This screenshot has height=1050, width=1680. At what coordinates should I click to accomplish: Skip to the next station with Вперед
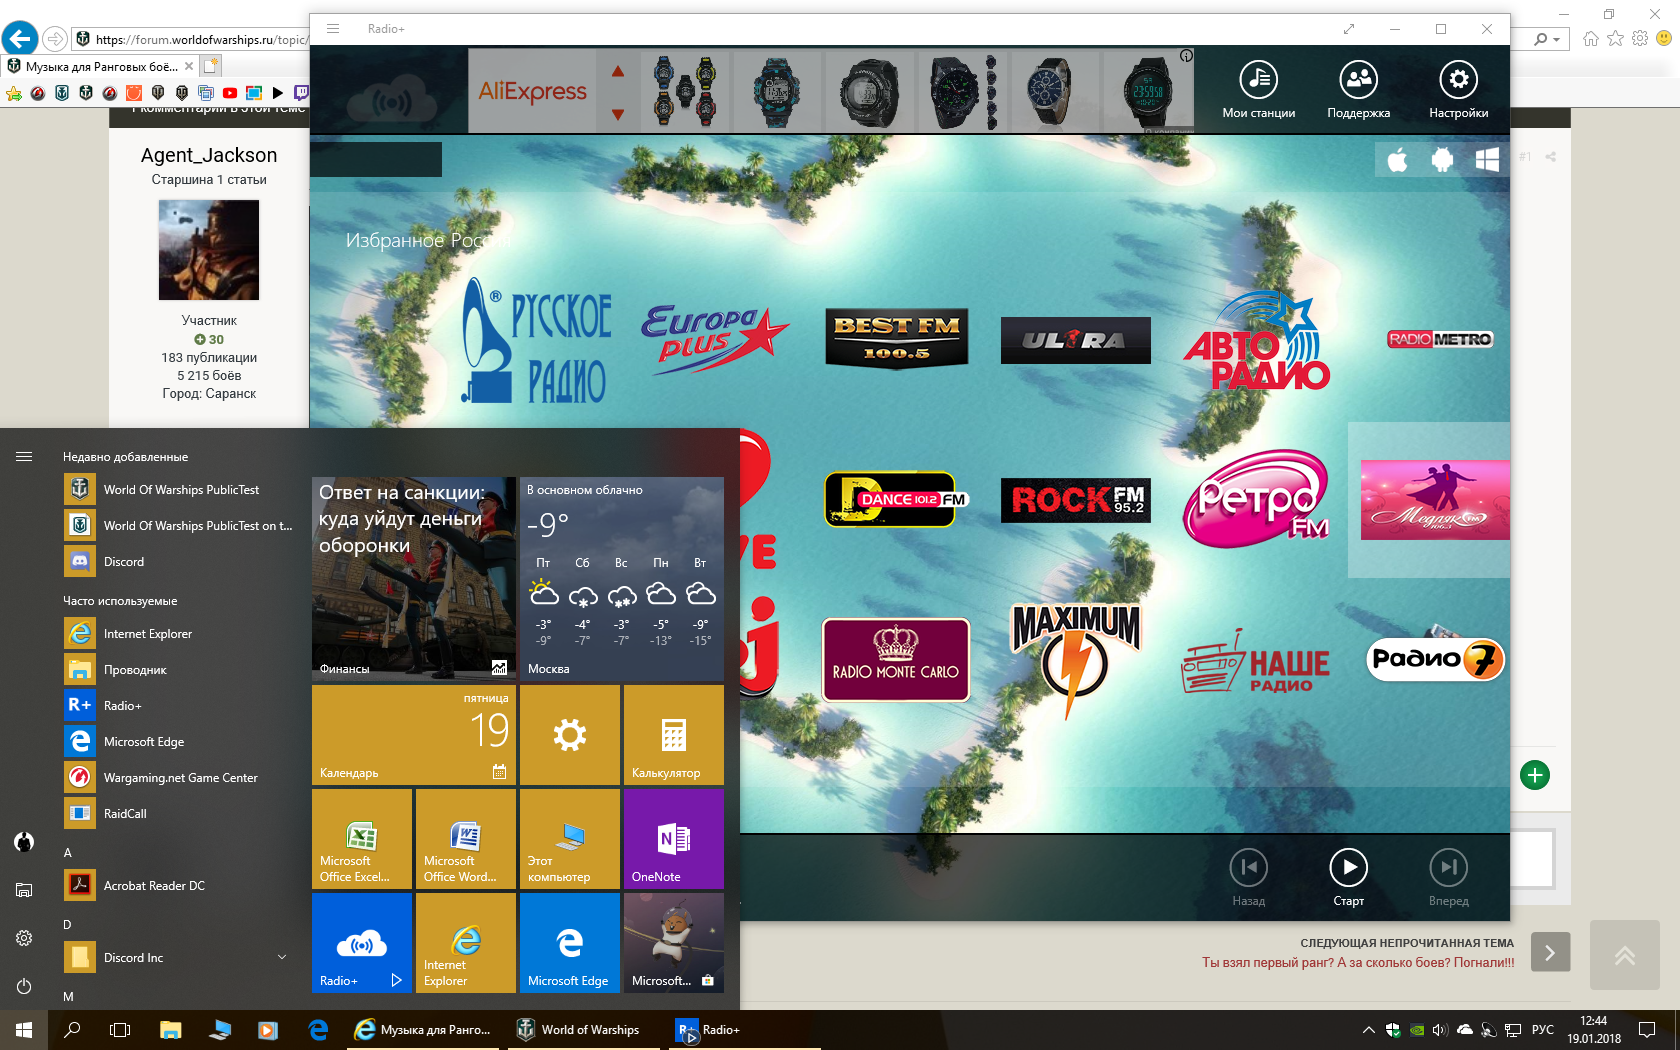[x=1448, y=877]
